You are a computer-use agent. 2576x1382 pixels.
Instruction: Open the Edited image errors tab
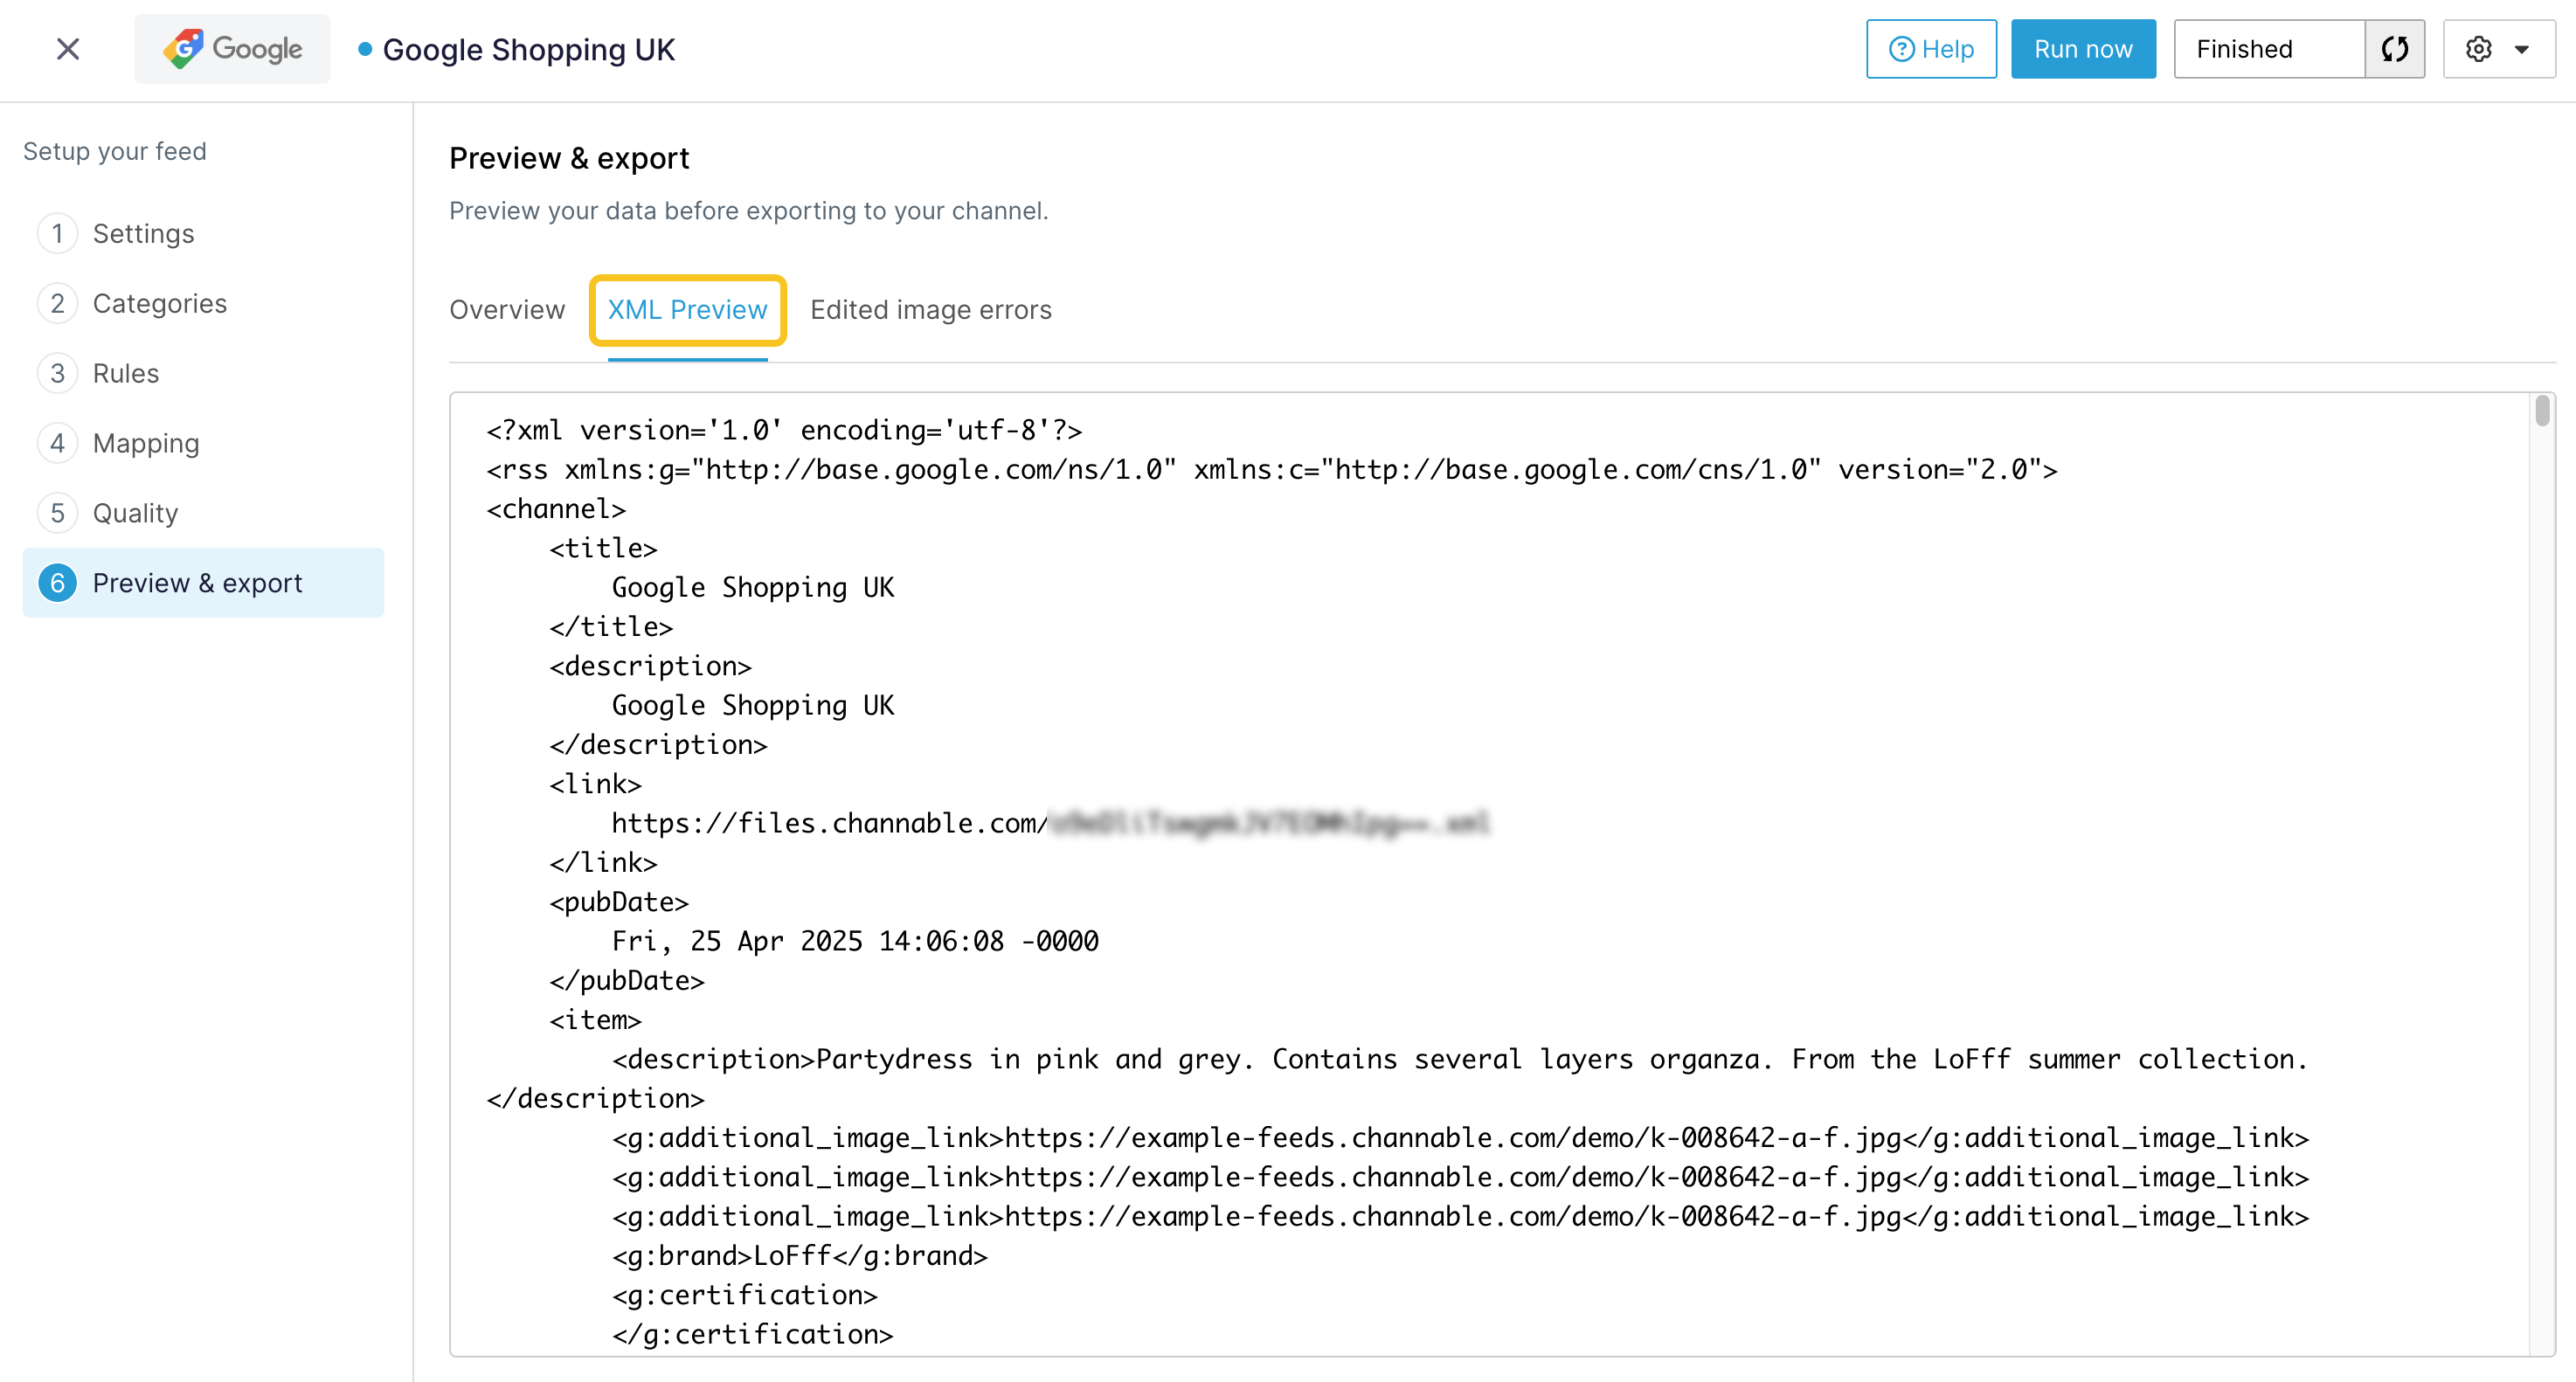coord(930,310)
